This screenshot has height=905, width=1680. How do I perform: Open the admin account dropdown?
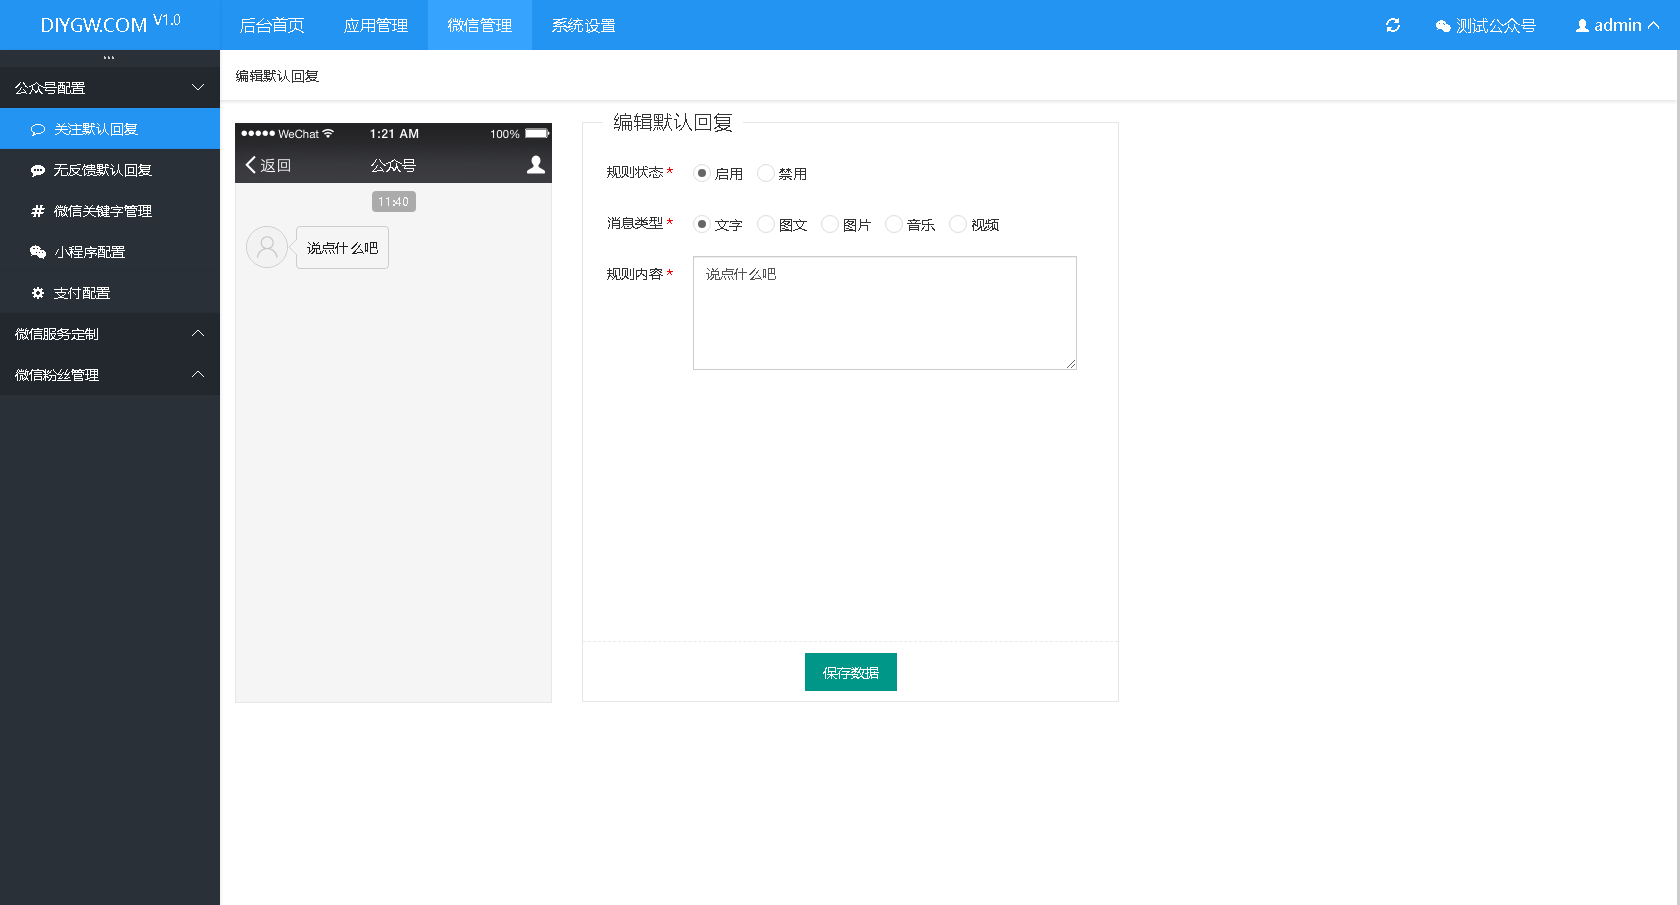click(x=1616, y=25)
